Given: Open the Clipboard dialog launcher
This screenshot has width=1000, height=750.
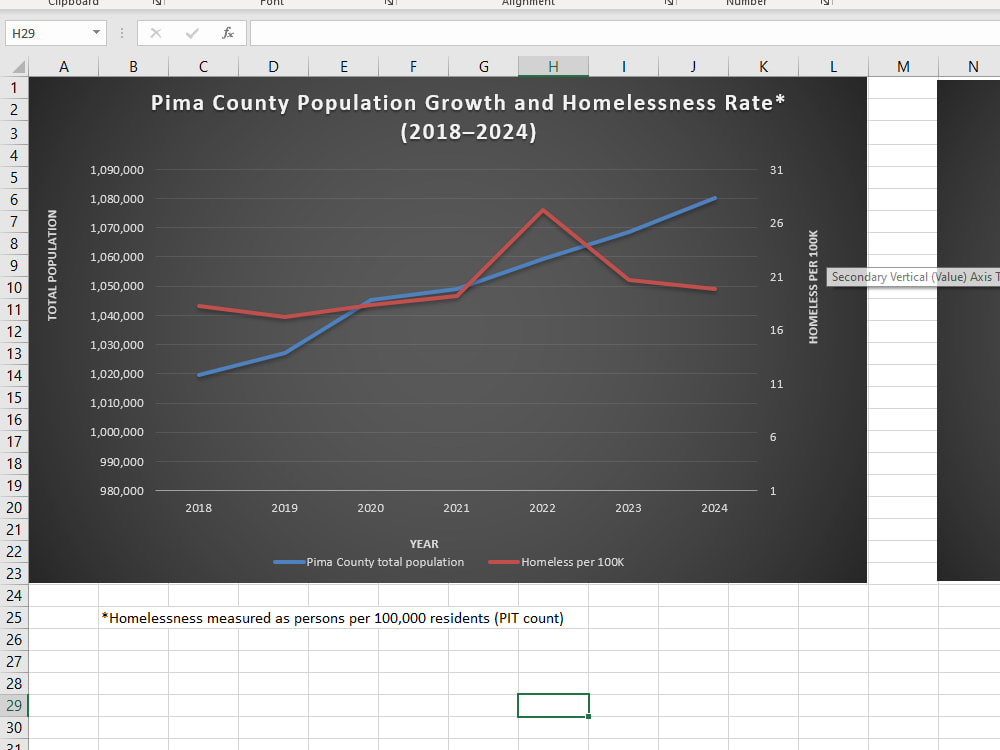Looking at the screenshot, I should pyautogui.click(x=157, y=3).
